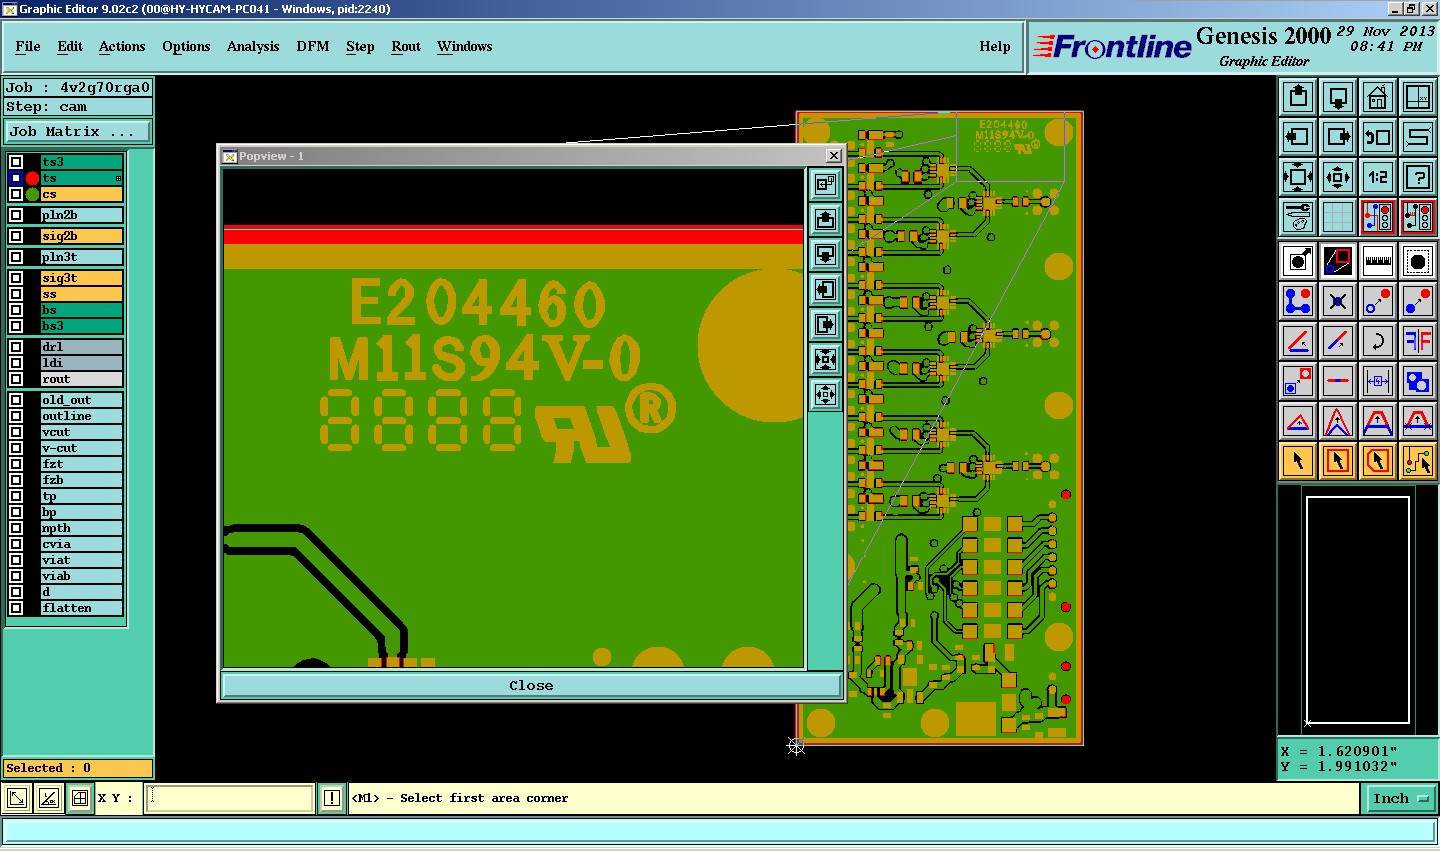The image size is (1440, 851).
Task: Click the X Y coordinate input field
Action: (229, 798)
